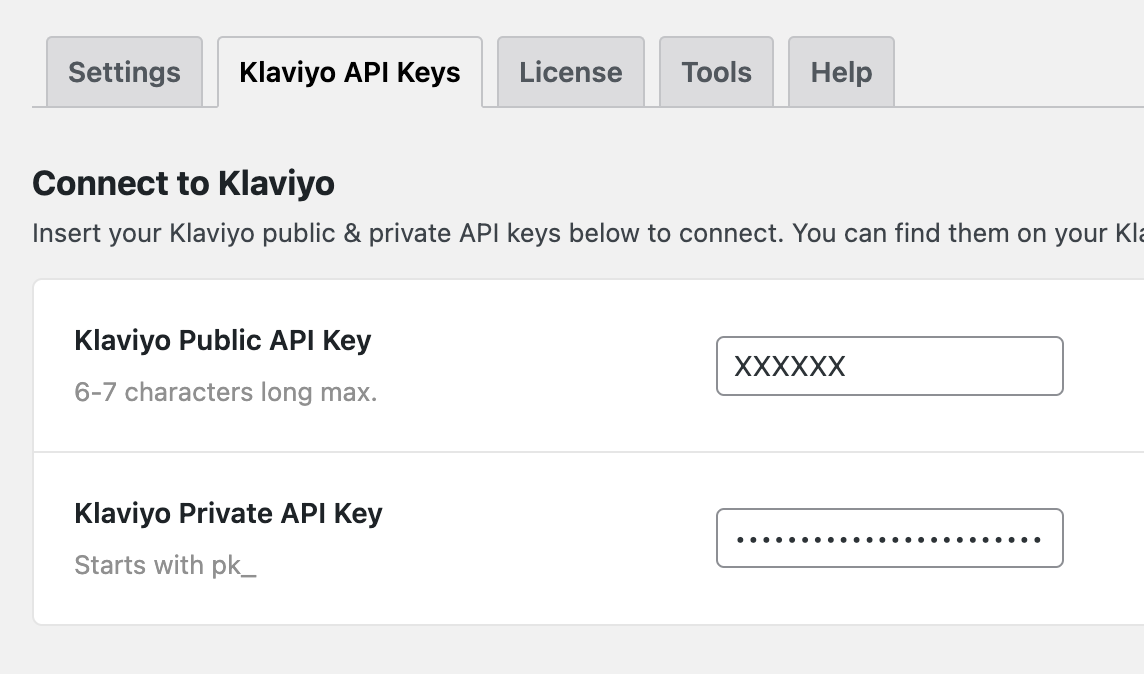Open the Help tab
This screenshot has height=674, width=1144.
(840, 71)
